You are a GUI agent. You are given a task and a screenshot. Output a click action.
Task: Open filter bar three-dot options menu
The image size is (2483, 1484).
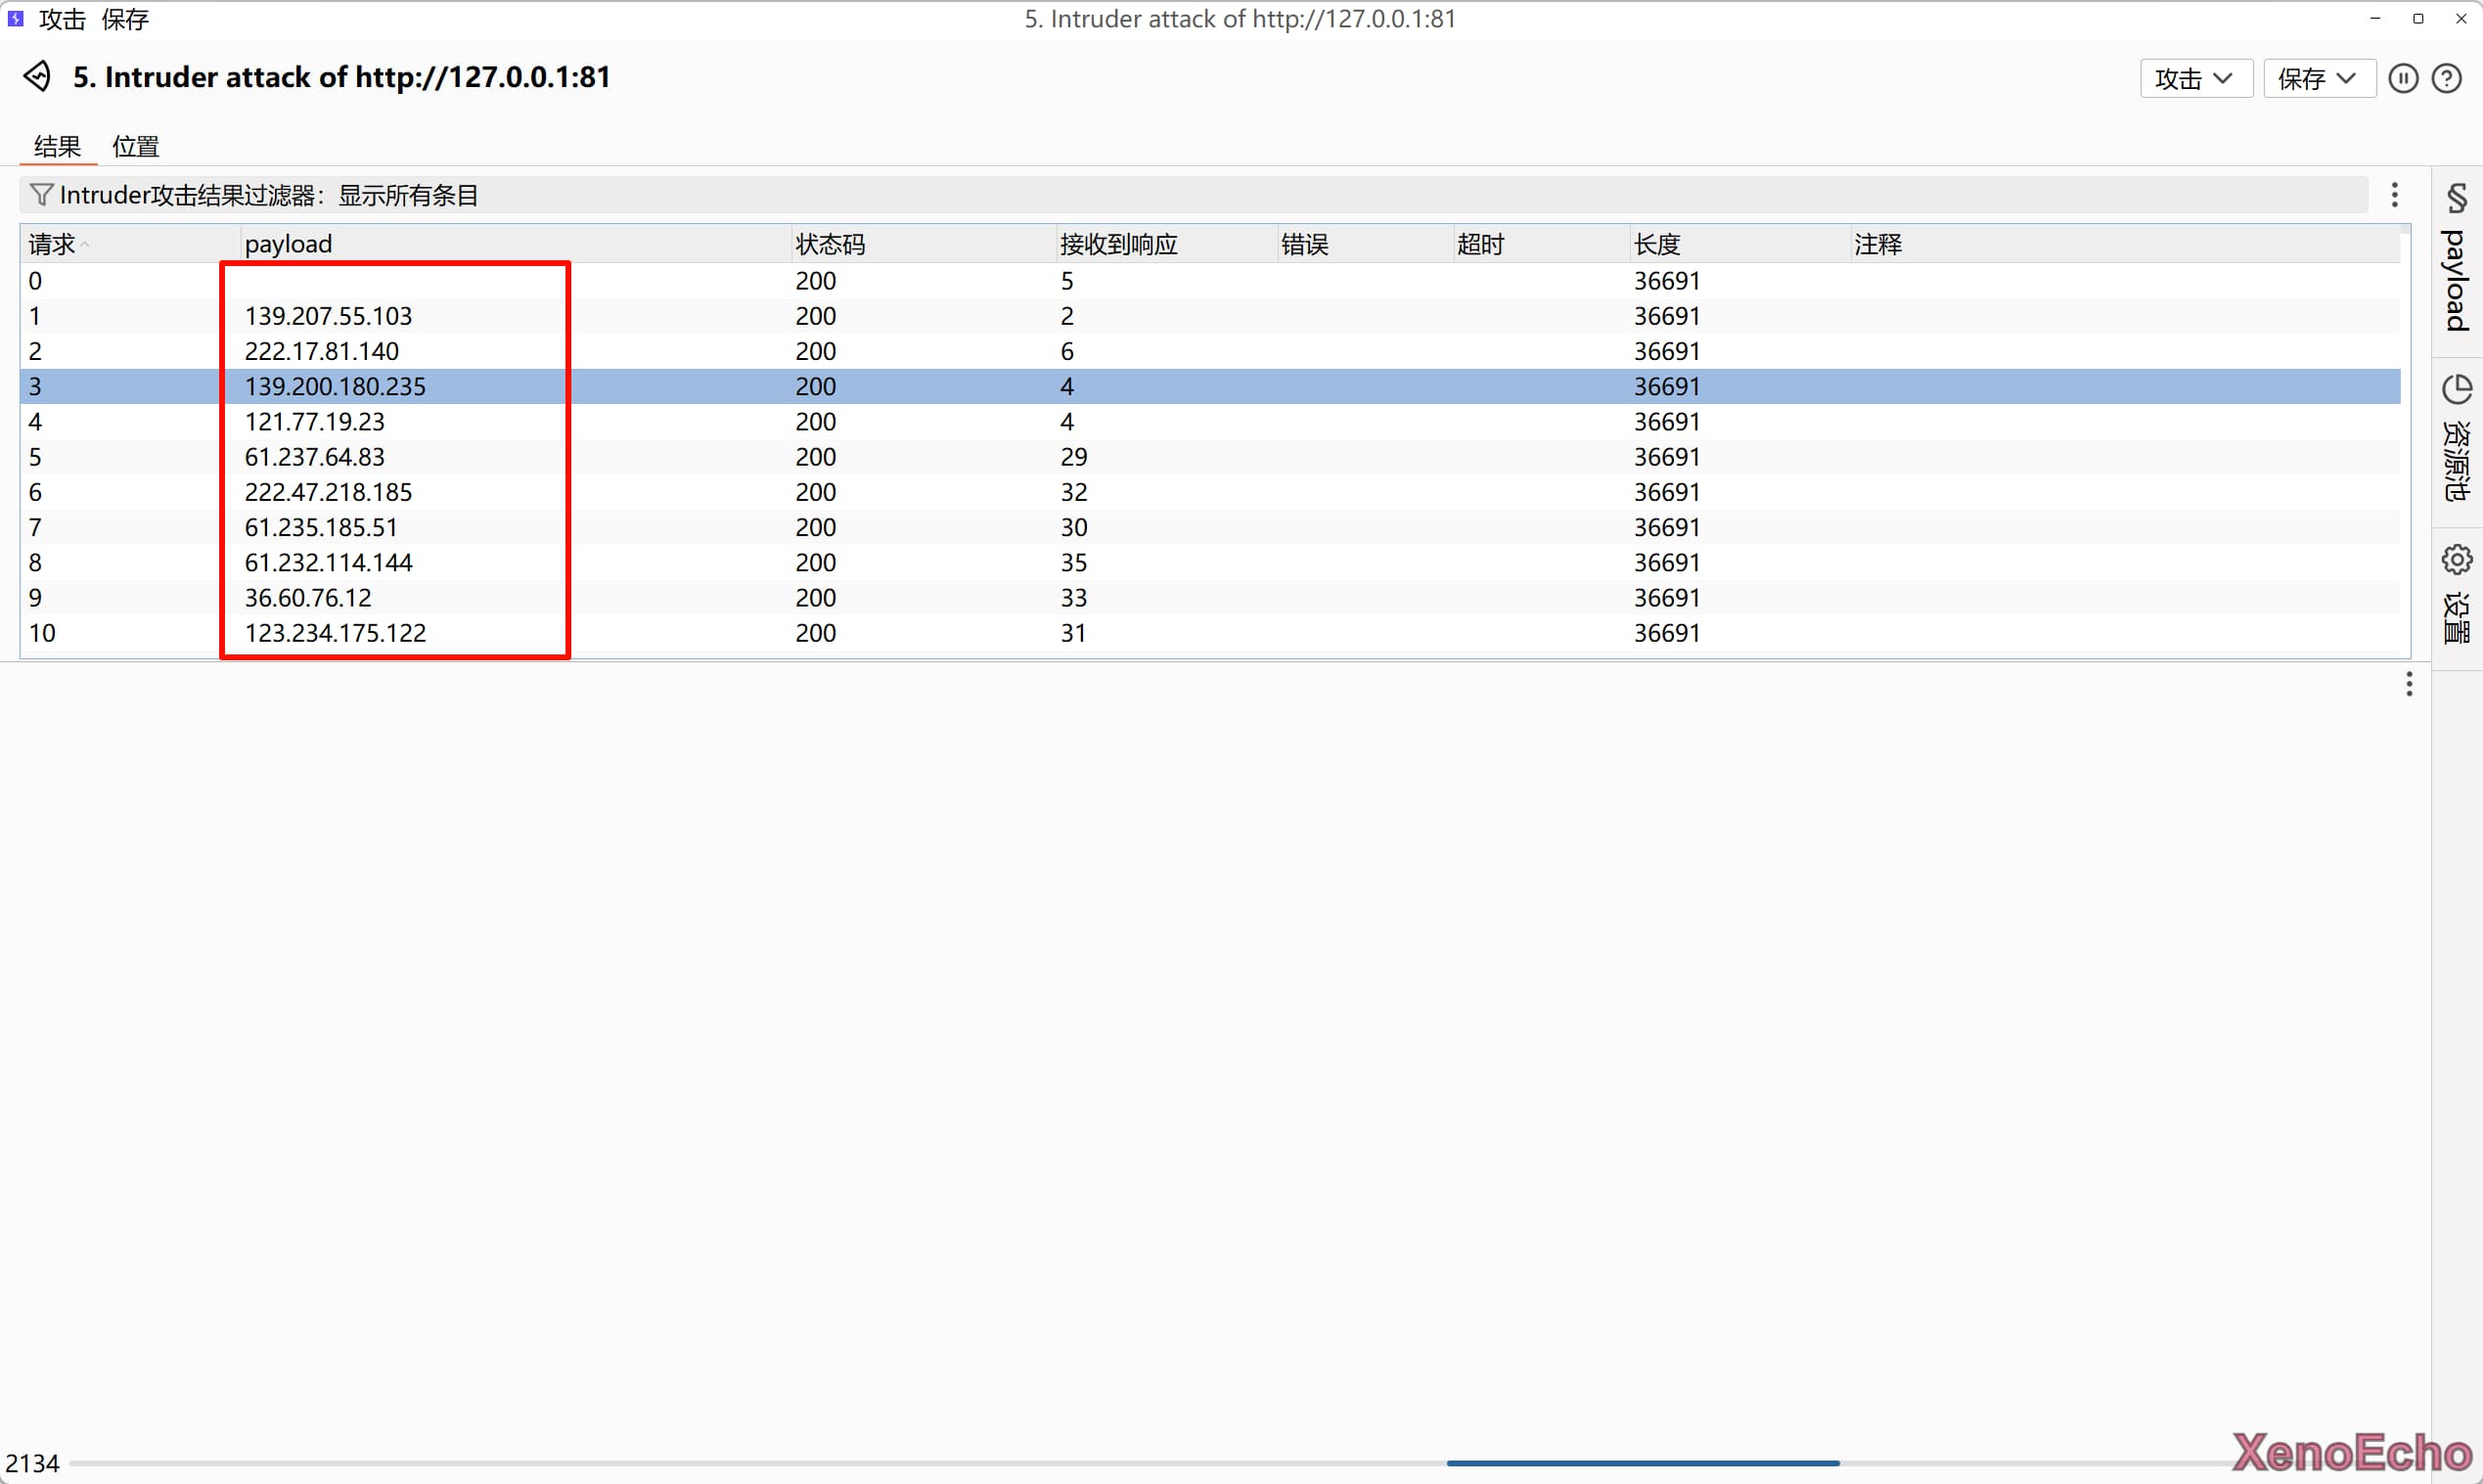(x=2395, y=195)
